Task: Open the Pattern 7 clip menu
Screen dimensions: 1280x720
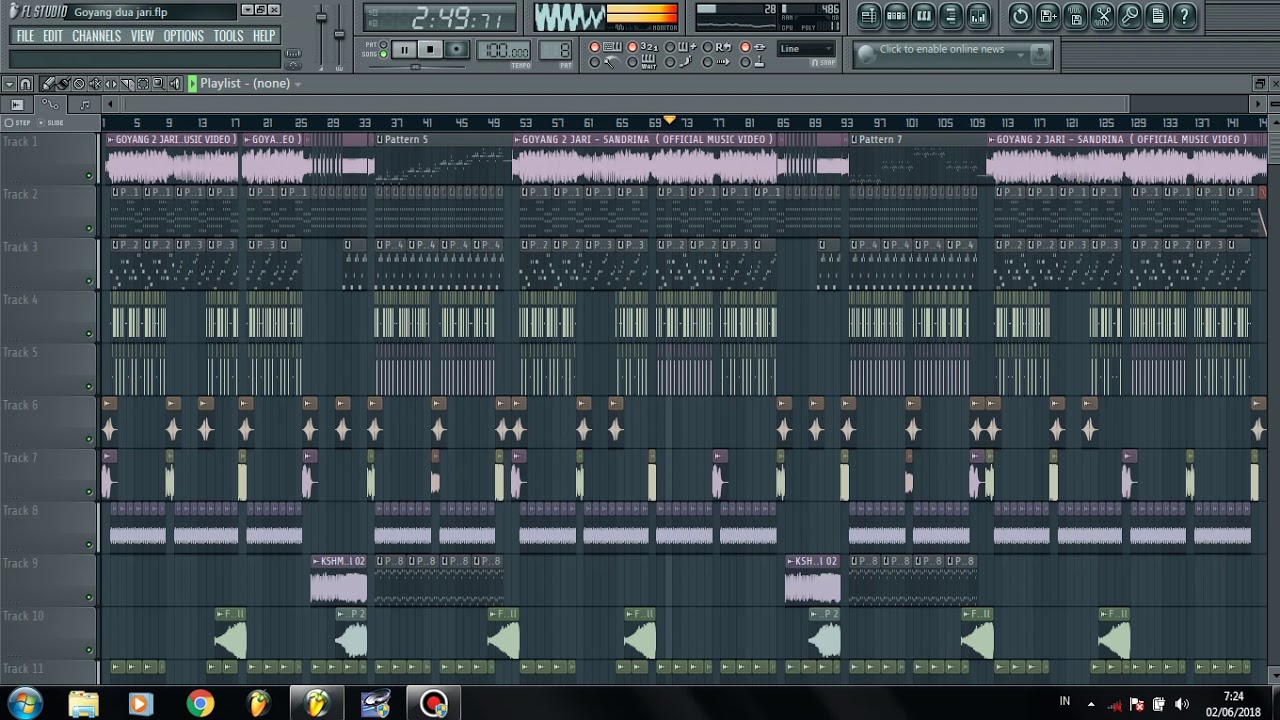Action: (x=854, y=139)
